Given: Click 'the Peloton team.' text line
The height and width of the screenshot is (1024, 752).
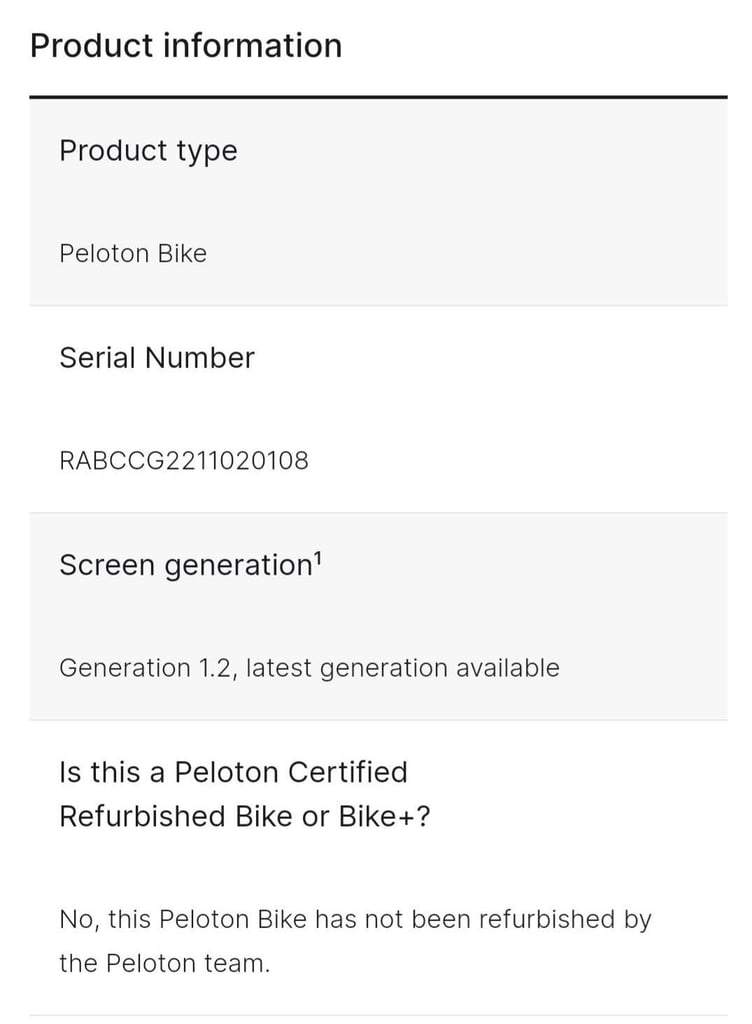Looking at the screenshot, I should [164, 963].
